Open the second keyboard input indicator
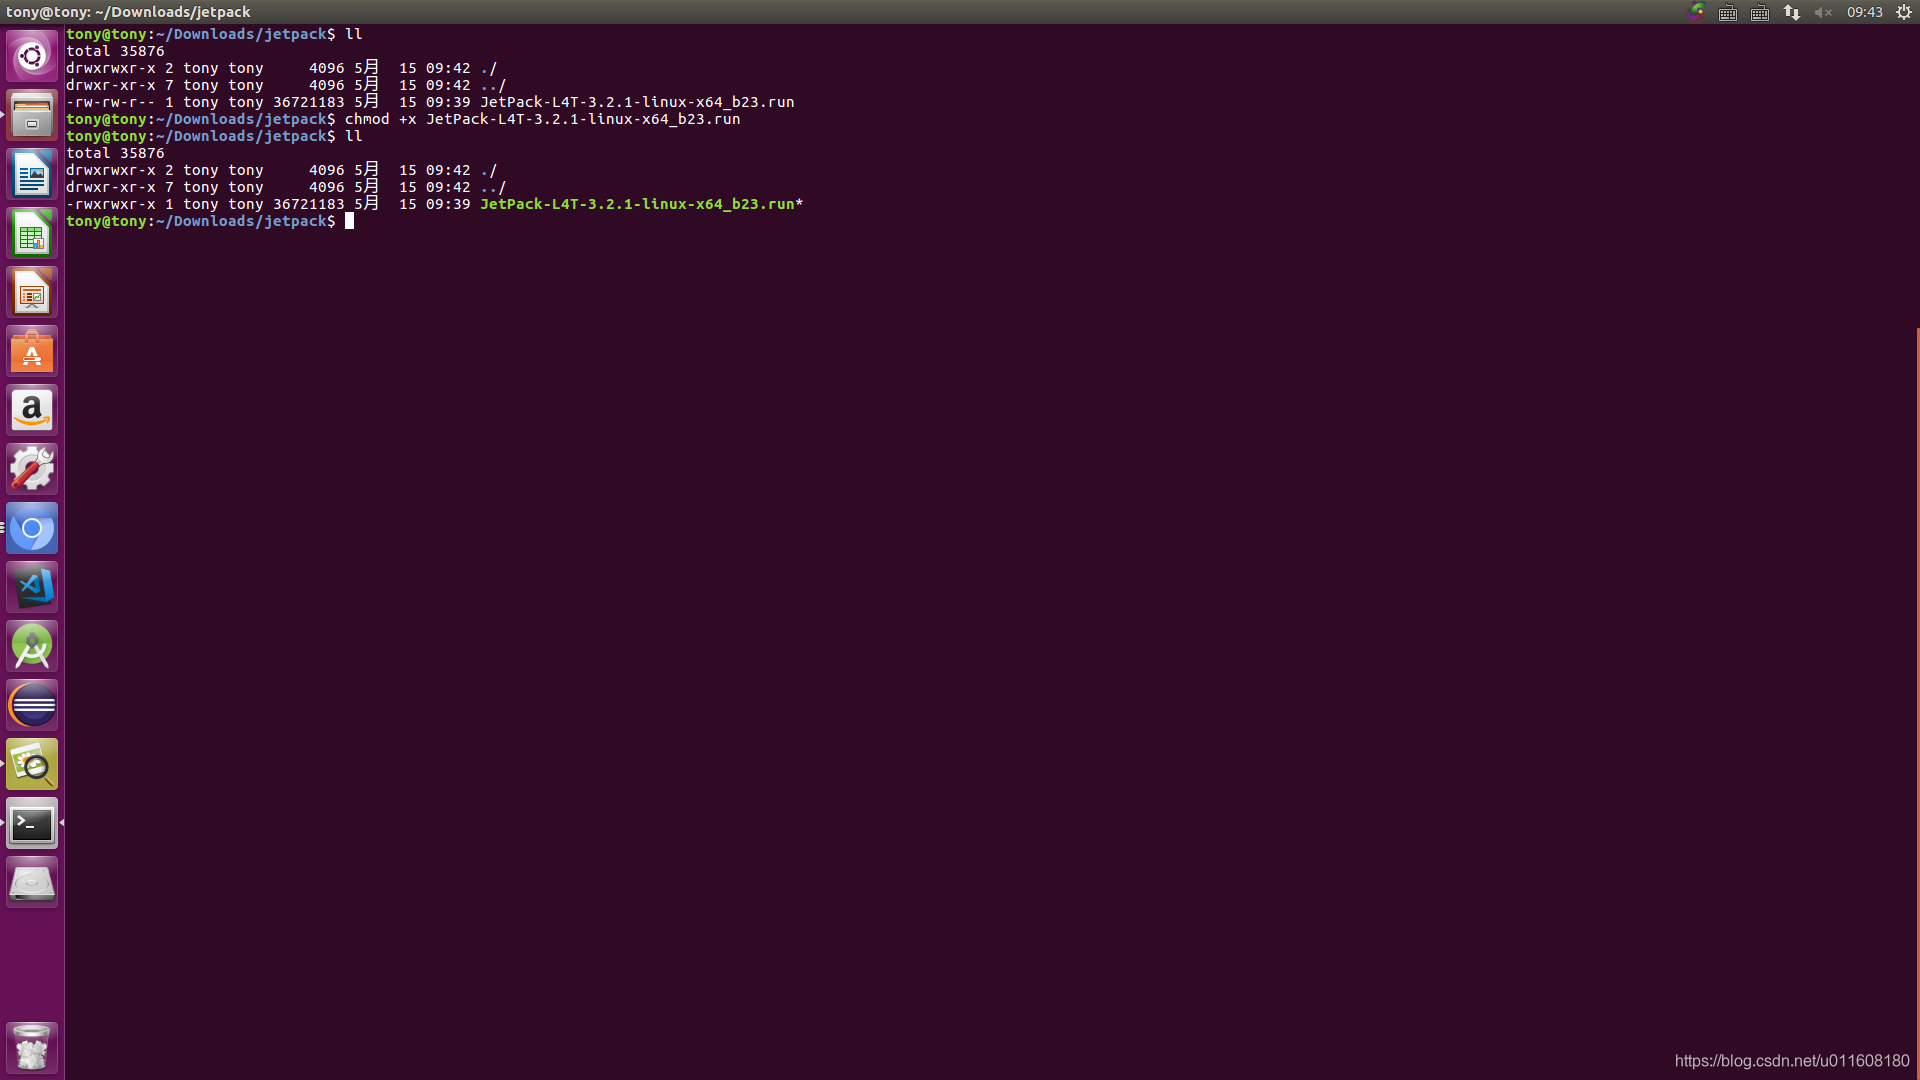The height and width of the screenshot is (1080, 1920). click(1760, 12)
